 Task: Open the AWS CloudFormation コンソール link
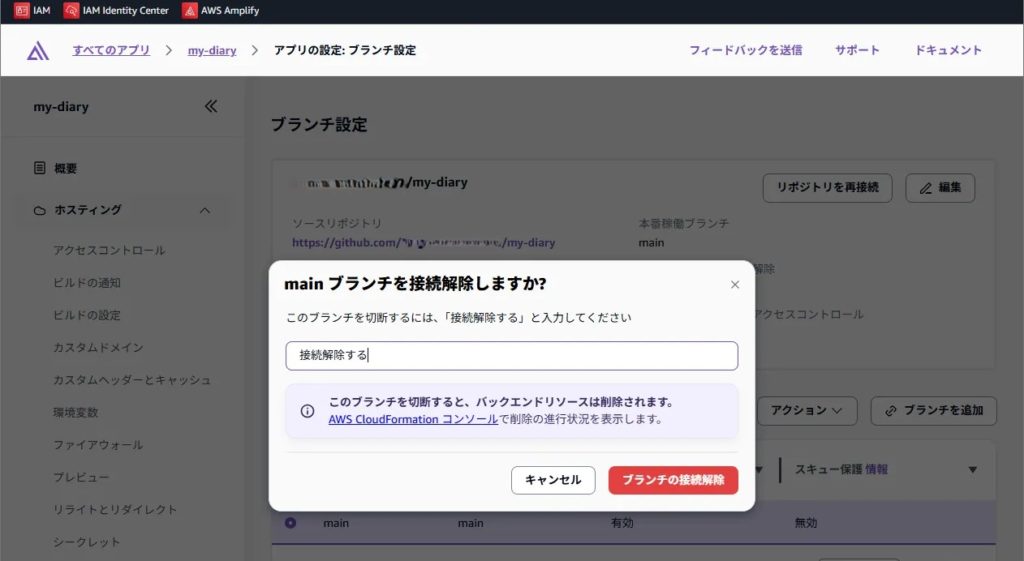coord(413,419)
